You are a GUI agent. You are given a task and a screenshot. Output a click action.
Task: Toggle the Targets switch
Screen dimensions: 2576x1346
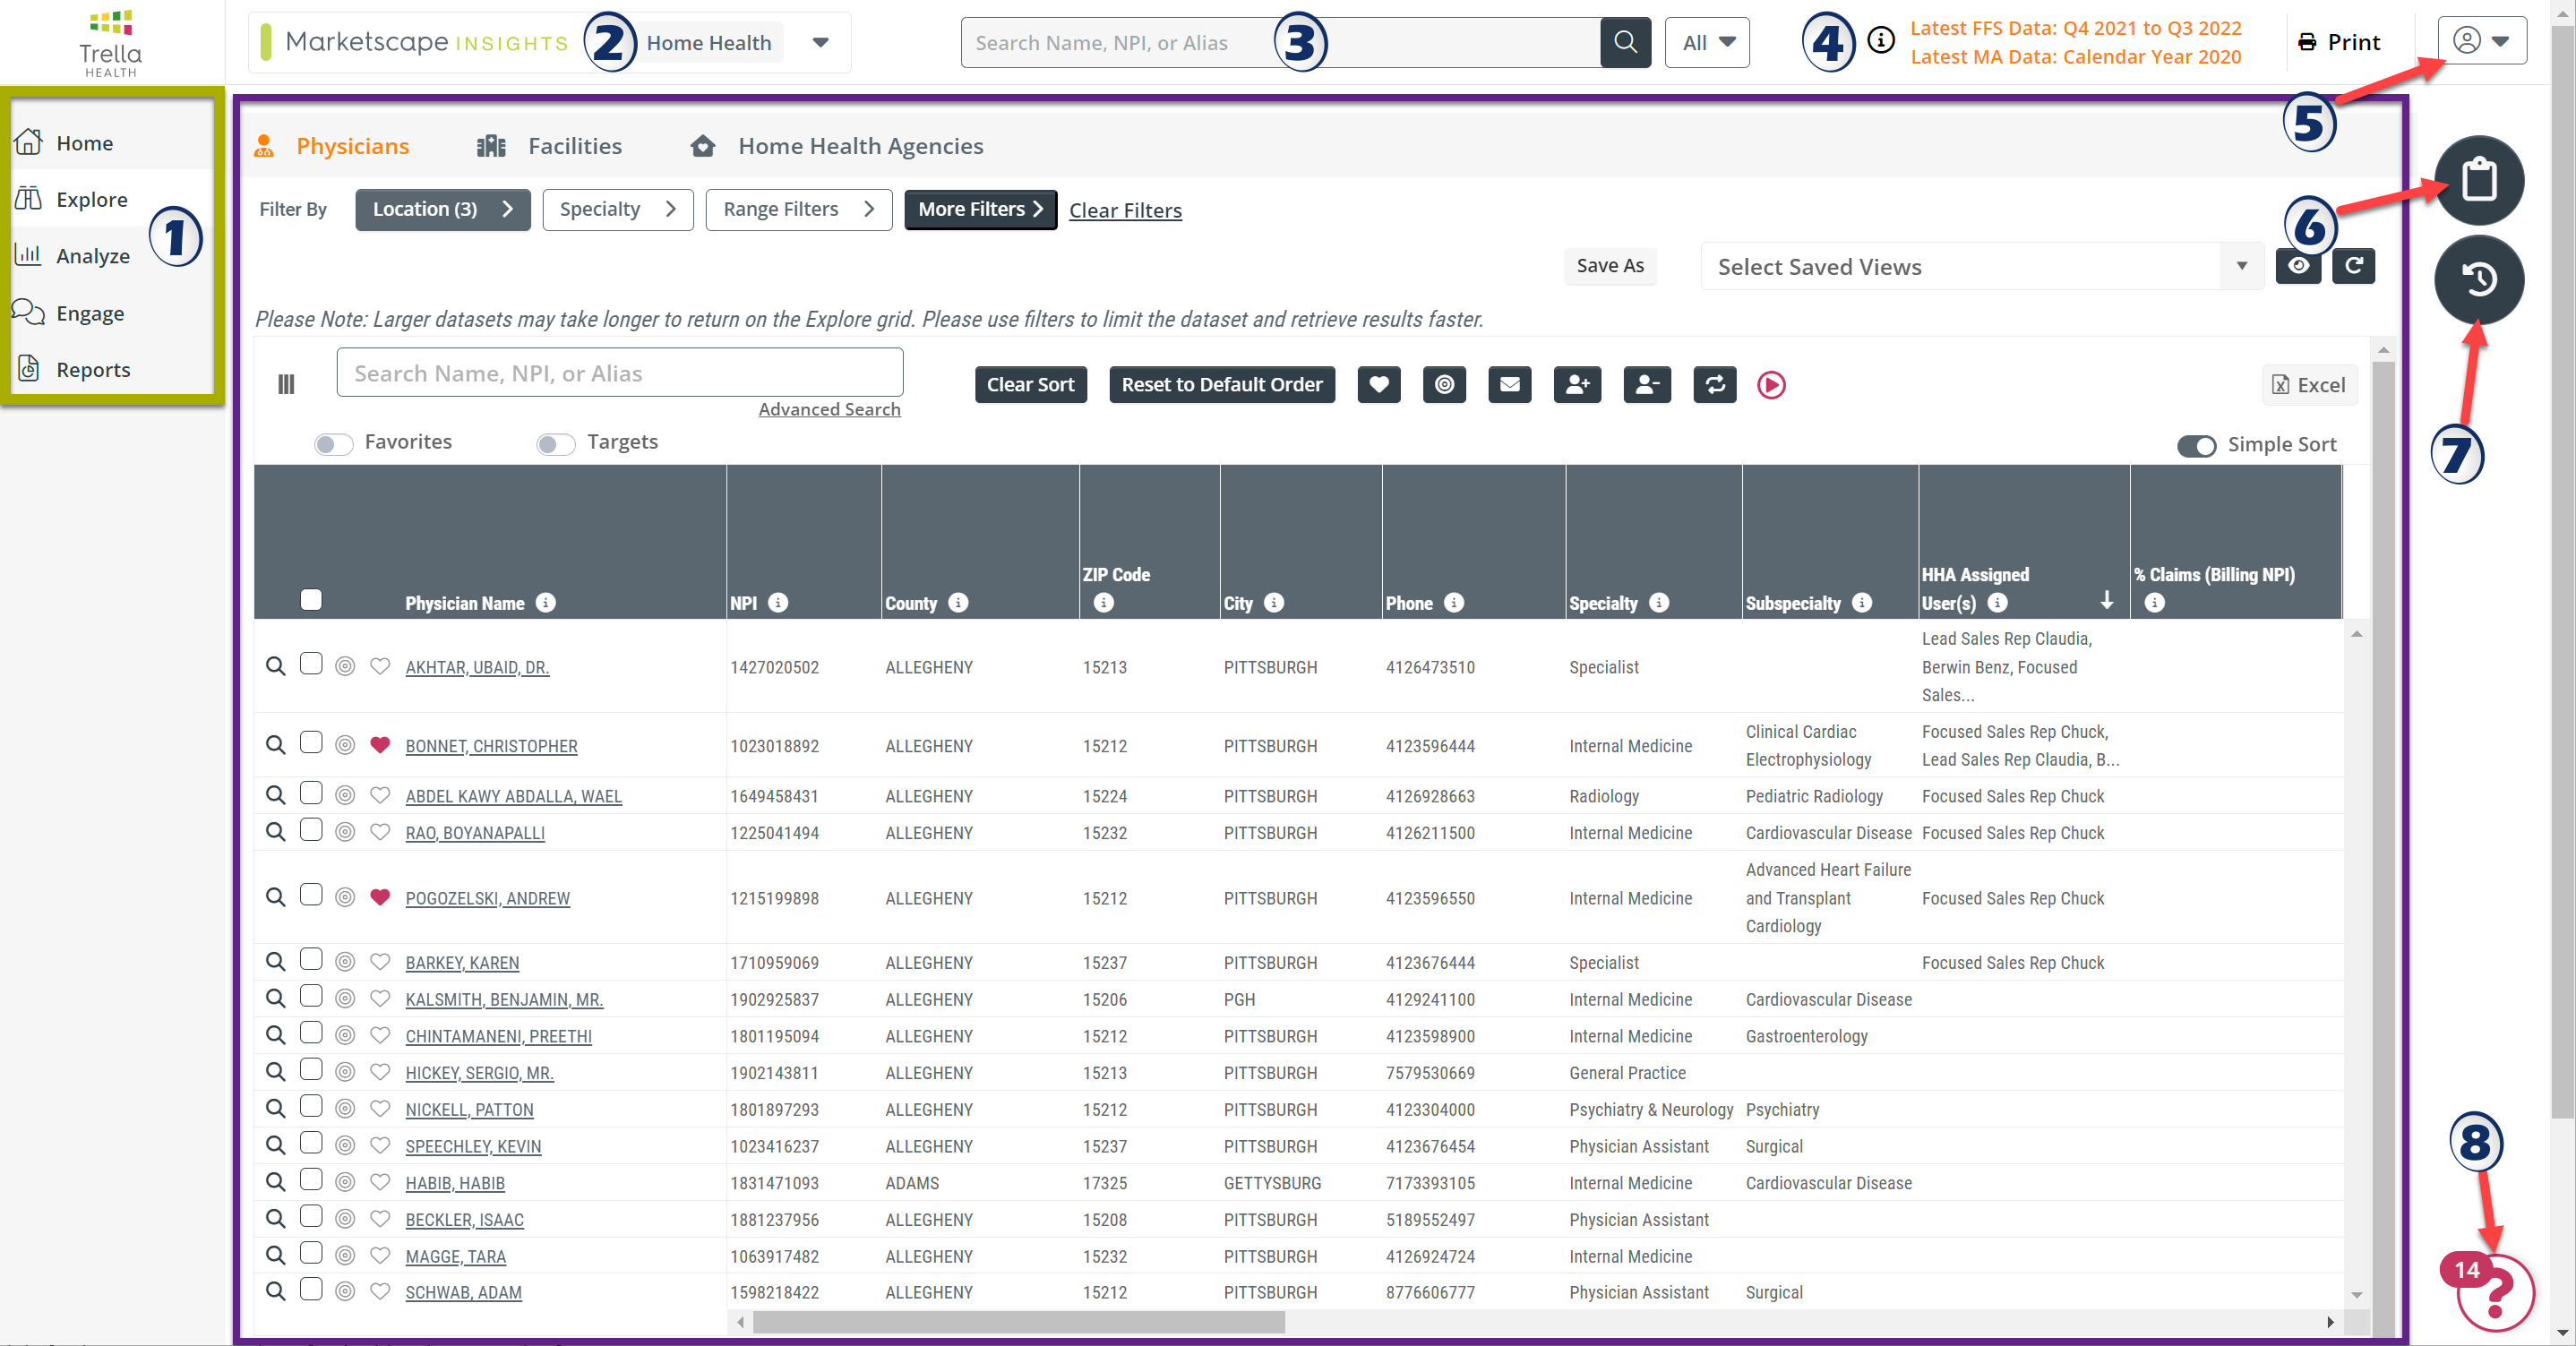coord(555,444)
